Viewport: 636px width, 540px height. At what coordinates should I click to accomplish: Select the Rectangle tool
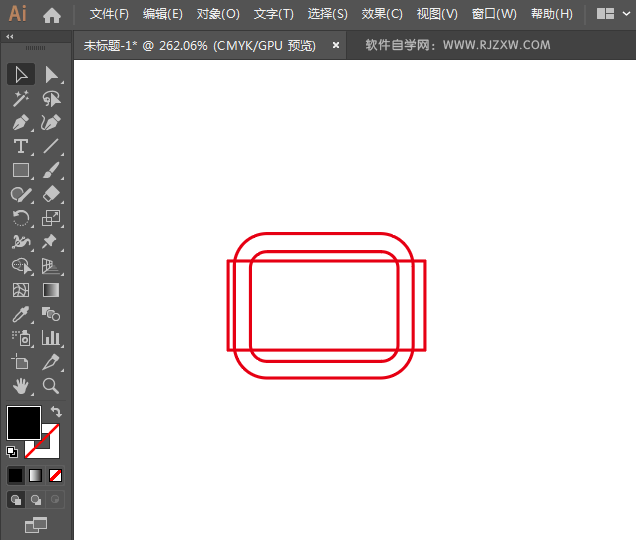(x=21, y=170)
